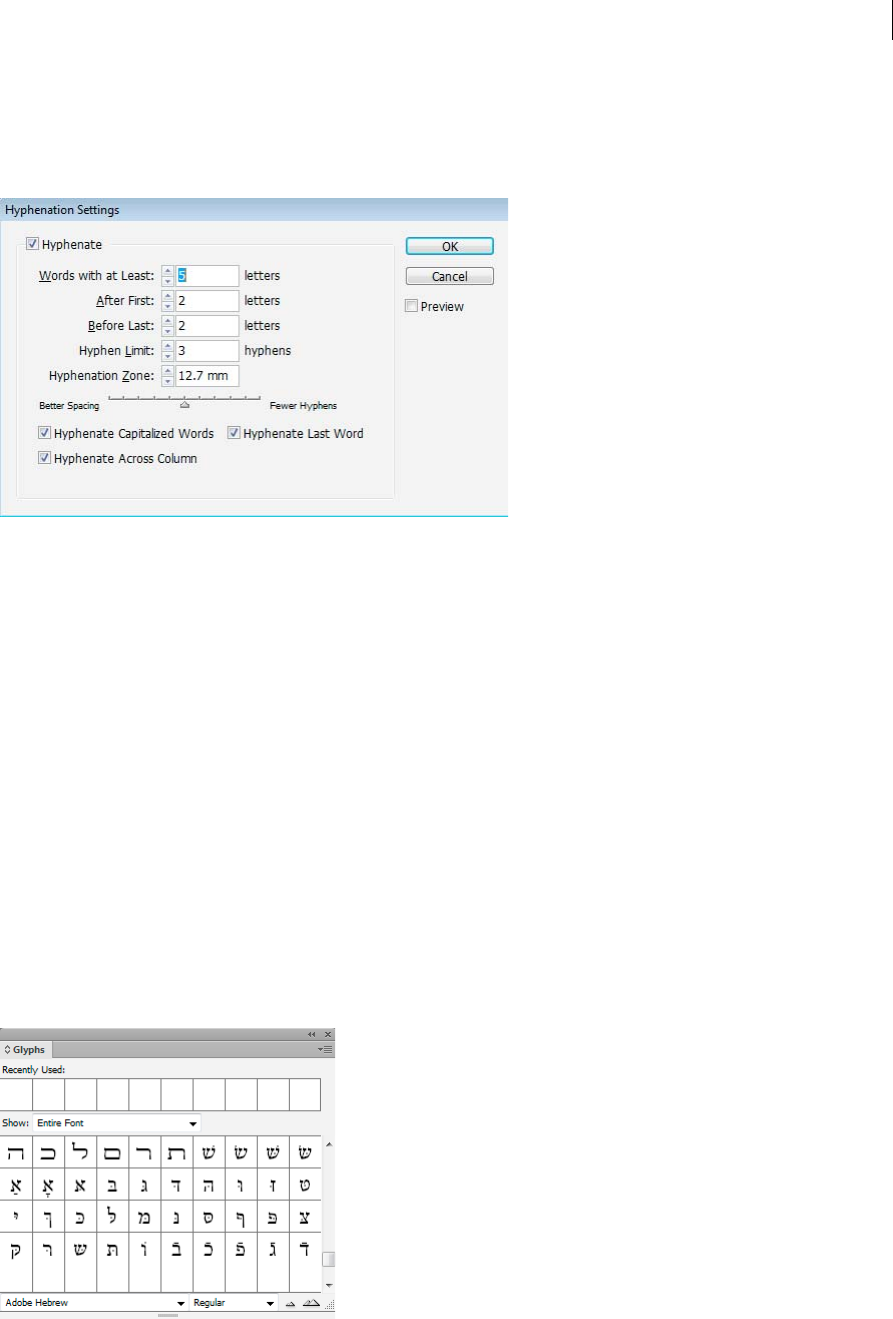
Task: Select the alef with patah glyph (אַ)
Action: click(16, 1186)
